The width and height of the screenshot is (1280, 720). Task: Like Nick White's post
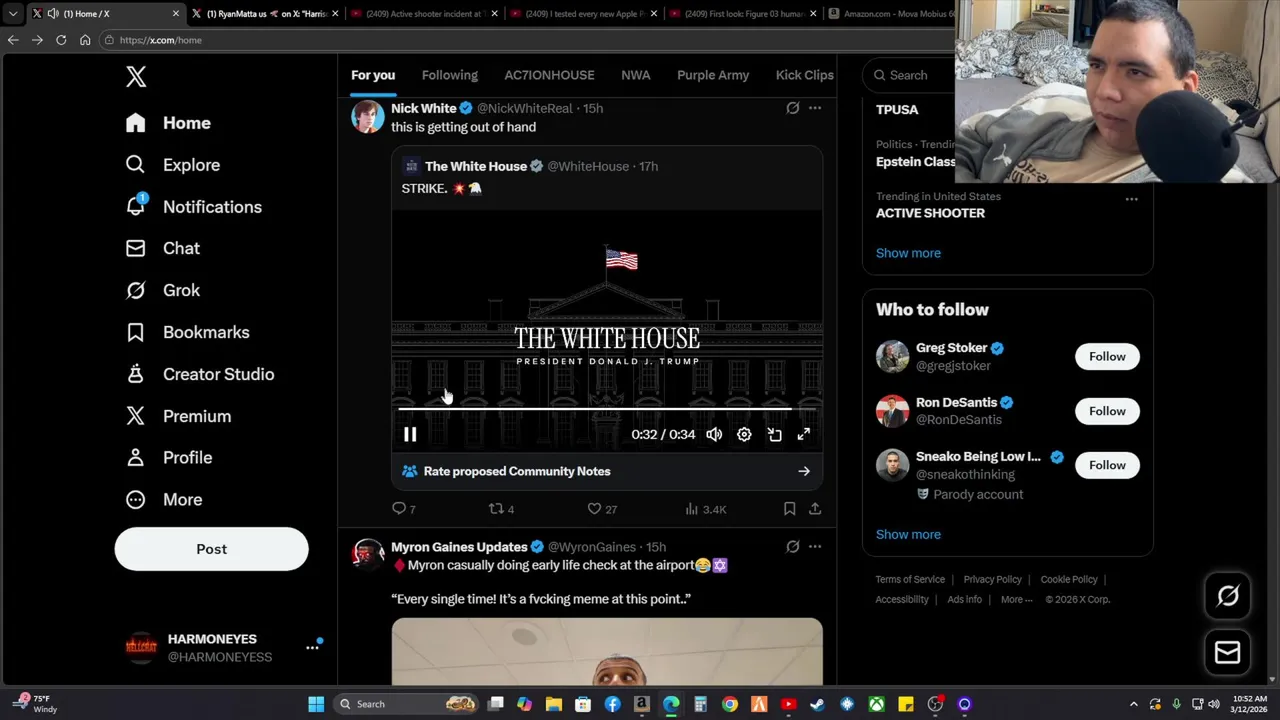[602, 509]
